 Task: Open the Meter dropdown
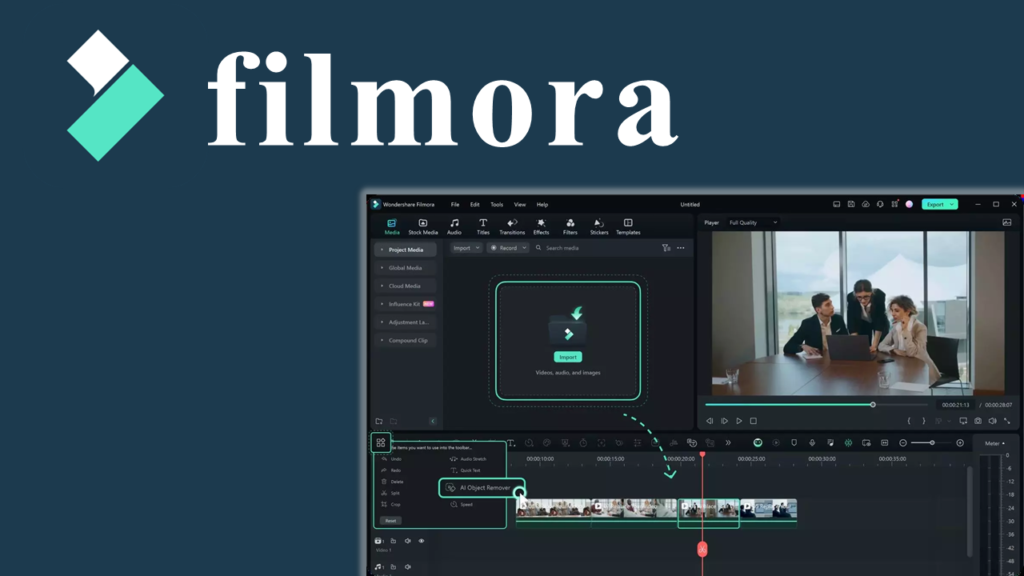tap(995, 443)
